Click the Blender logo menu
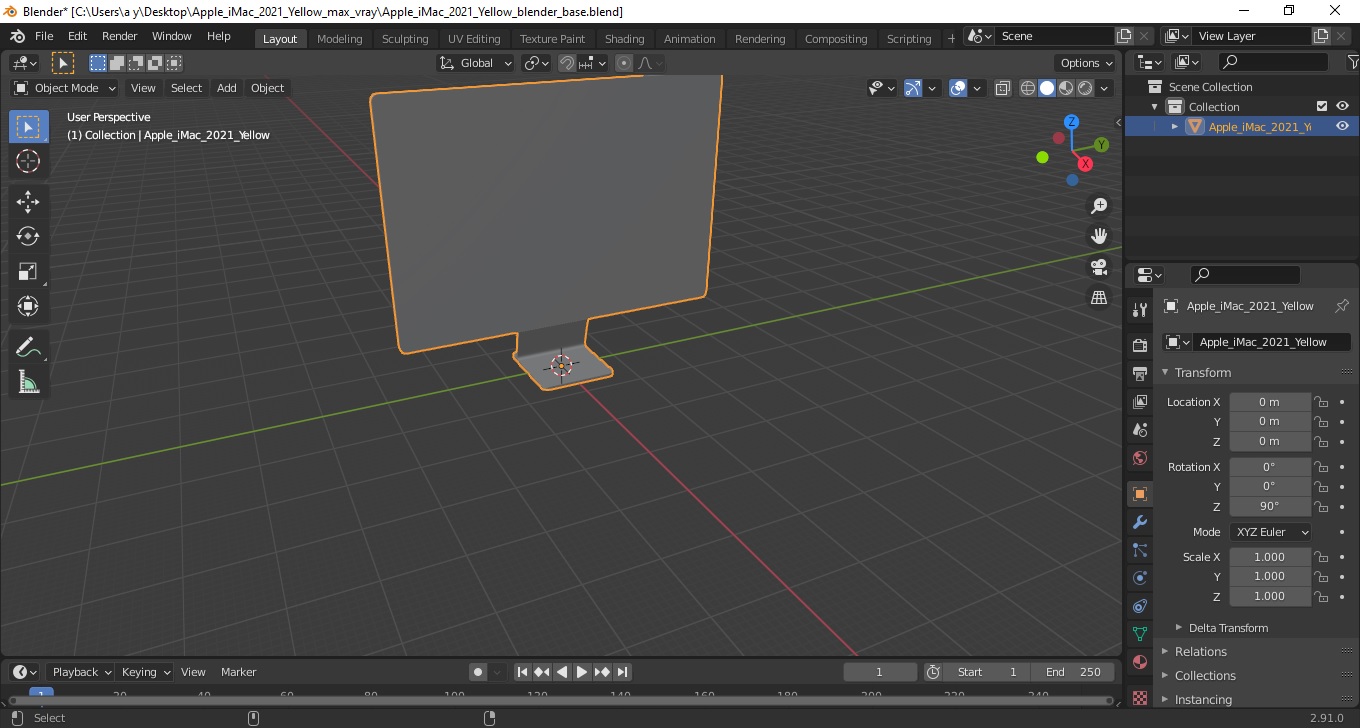 17,36
